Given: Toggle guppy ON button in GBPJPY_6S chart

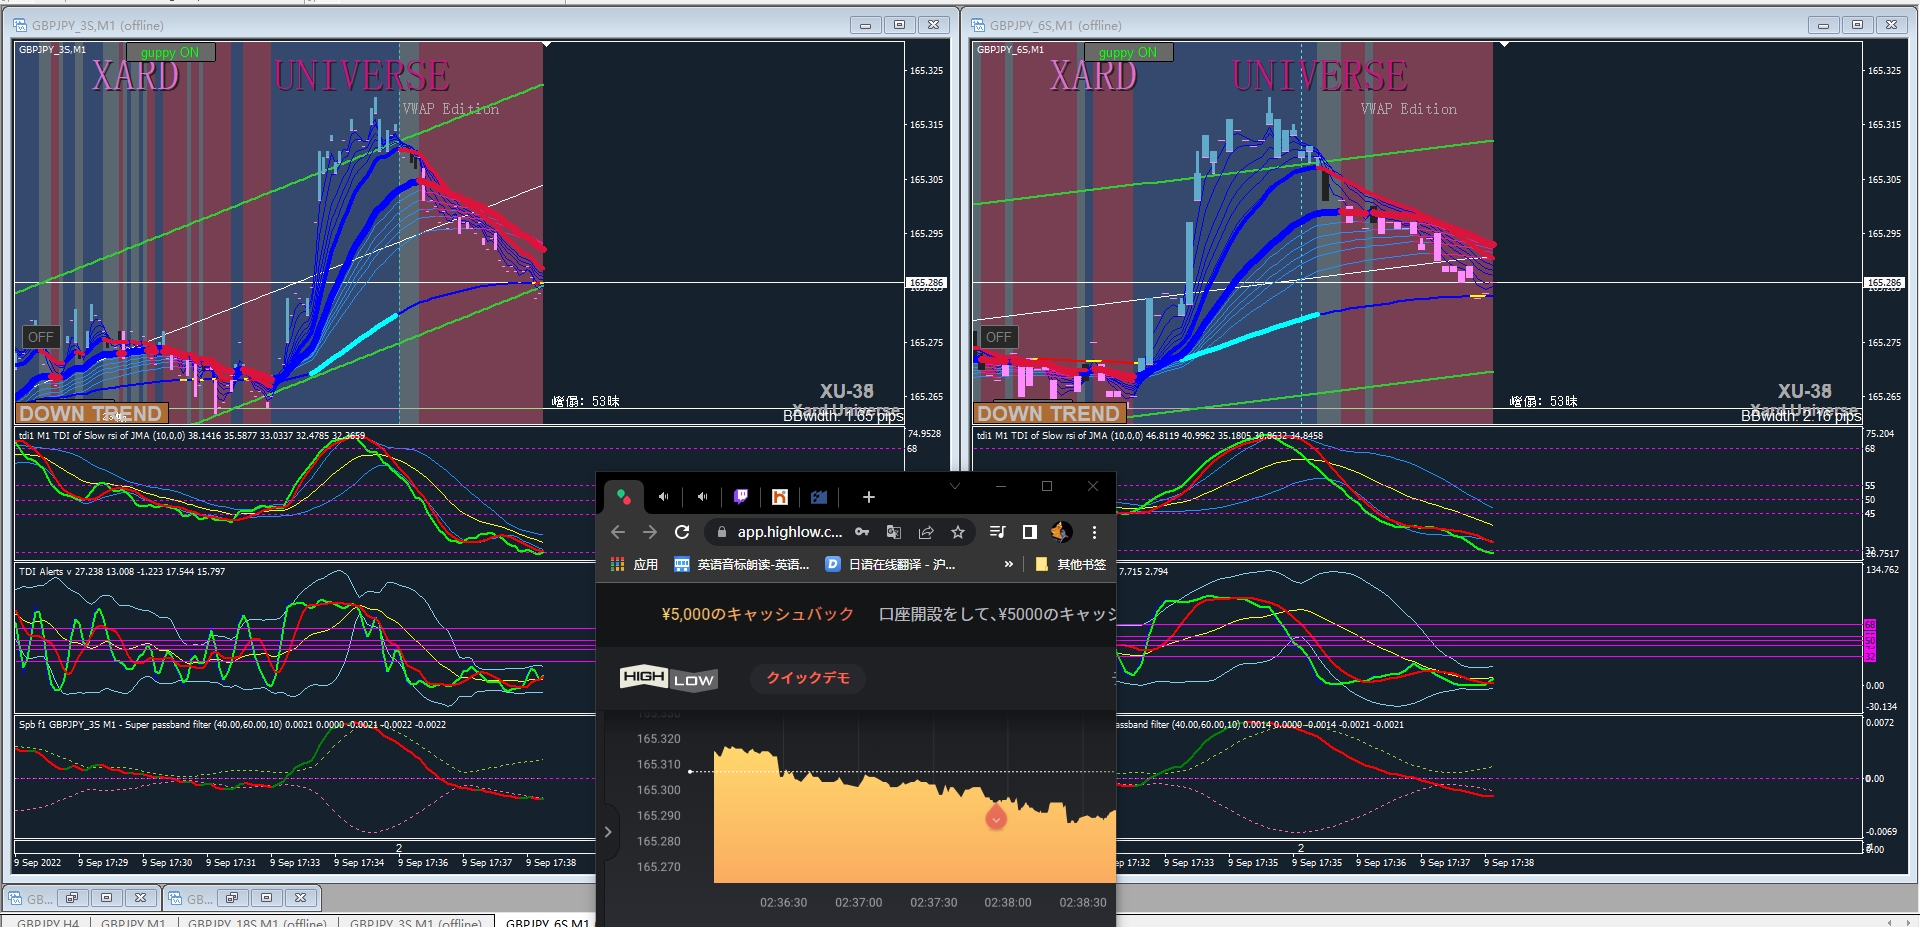Looking at the screenshot, I should [x=1127, y=52].
